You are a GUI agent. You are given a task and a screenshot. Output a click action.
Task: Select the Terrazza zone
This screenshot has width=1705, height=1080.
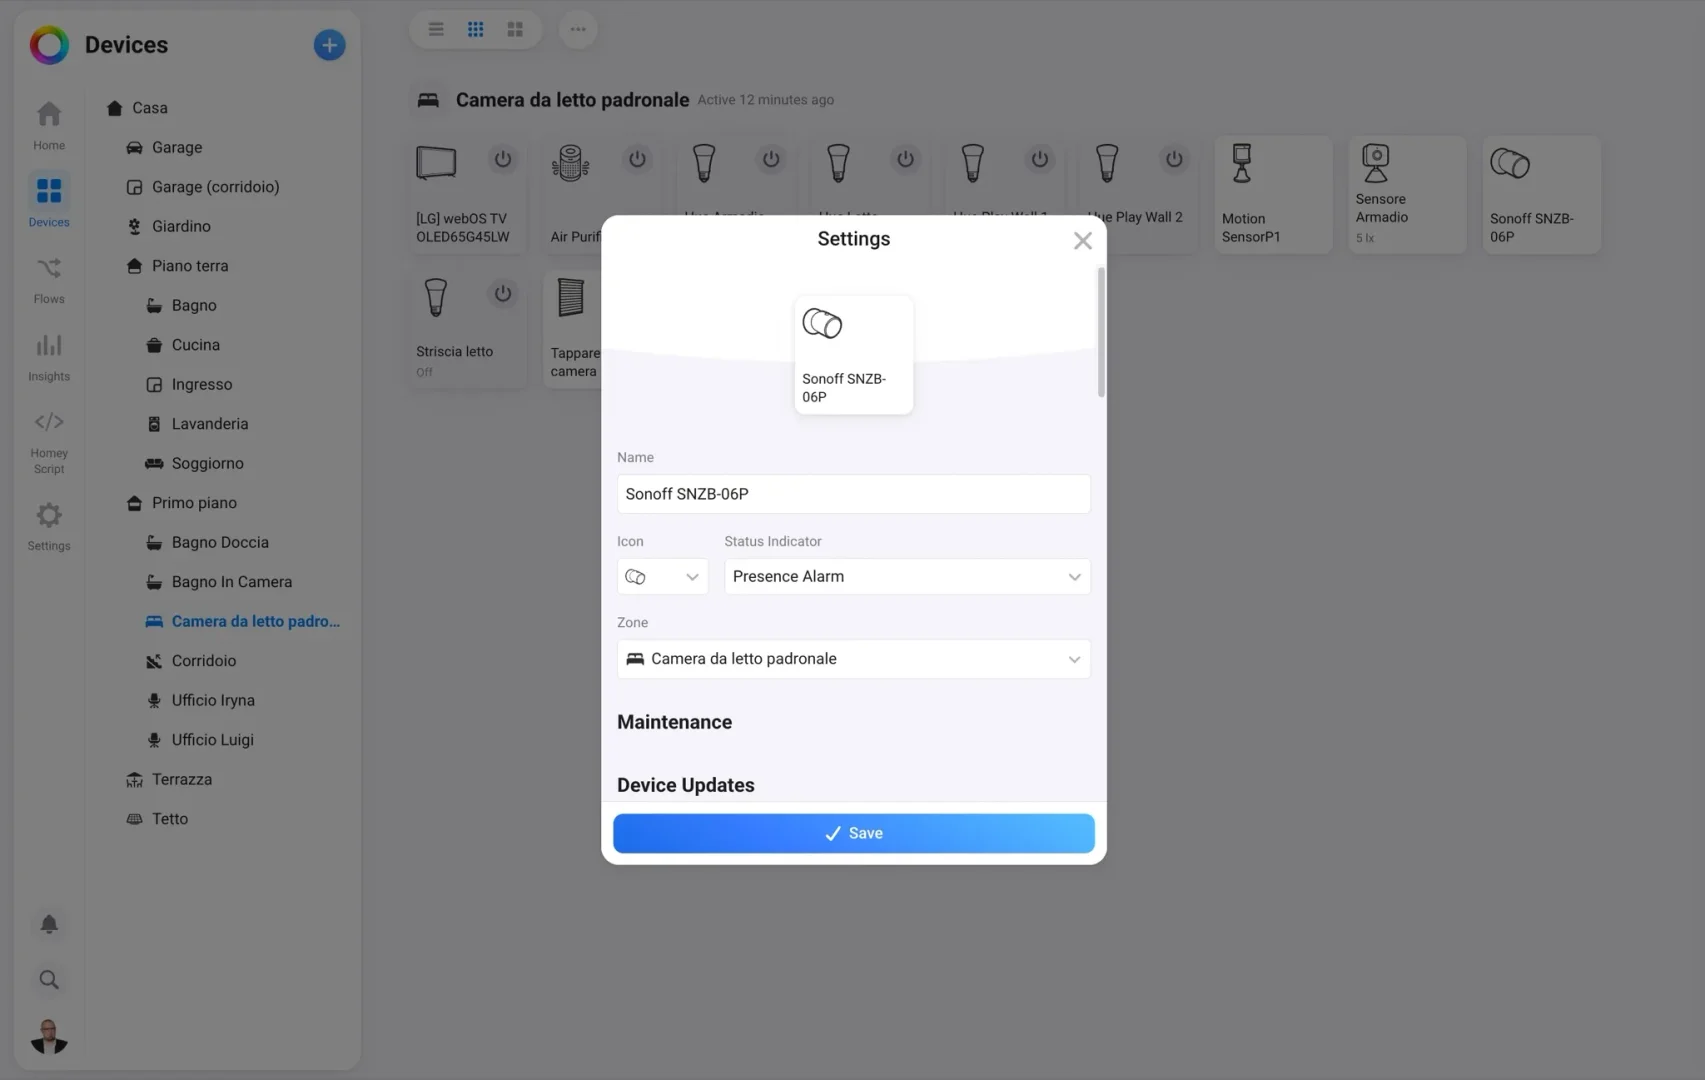pos(181,779)
